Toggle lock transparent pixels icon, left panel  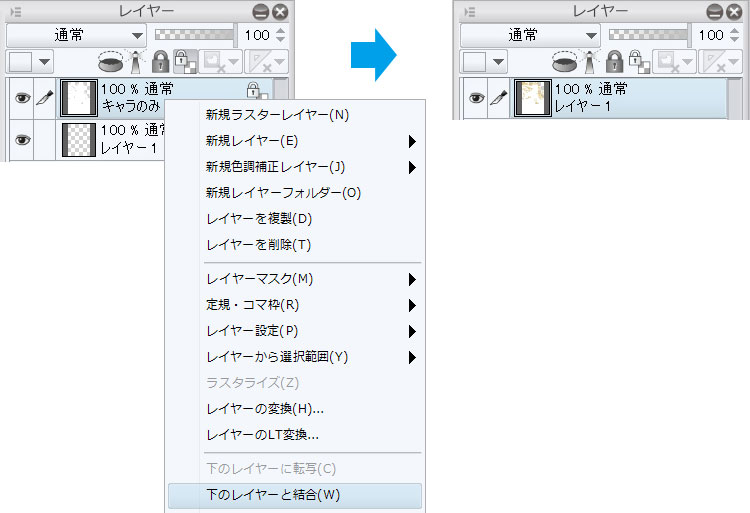coord(185,62)
